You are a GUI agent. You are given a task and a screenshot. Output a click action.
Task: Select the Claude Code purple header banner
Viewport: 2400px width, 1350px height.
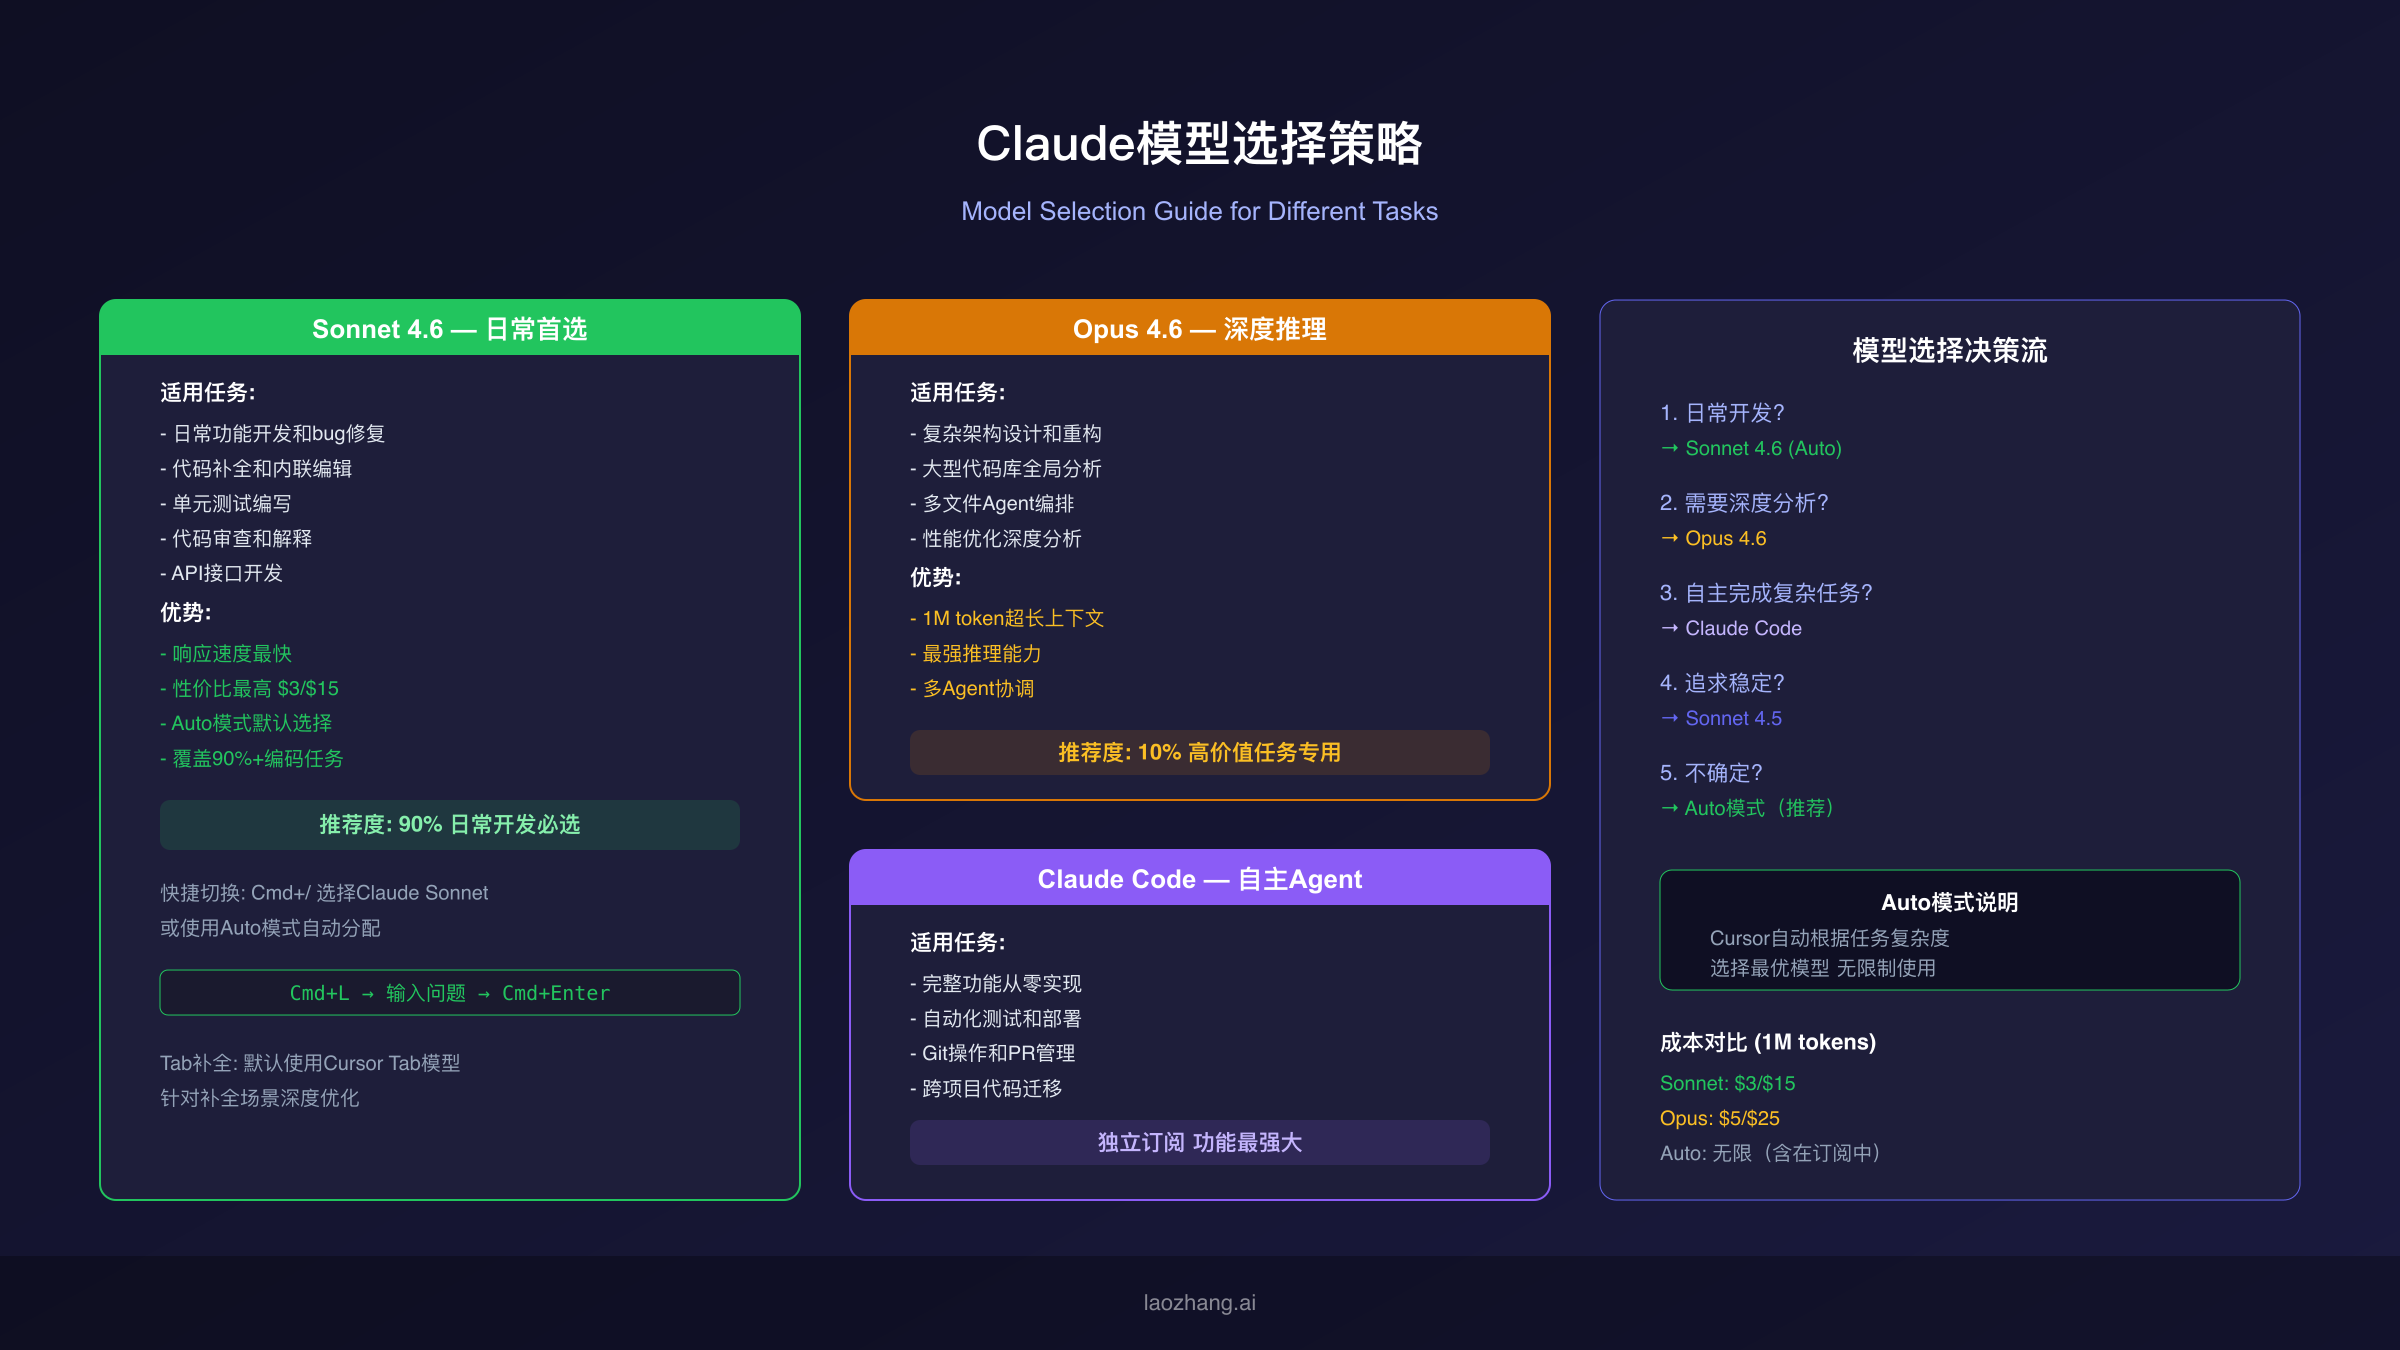[1199, 879]
